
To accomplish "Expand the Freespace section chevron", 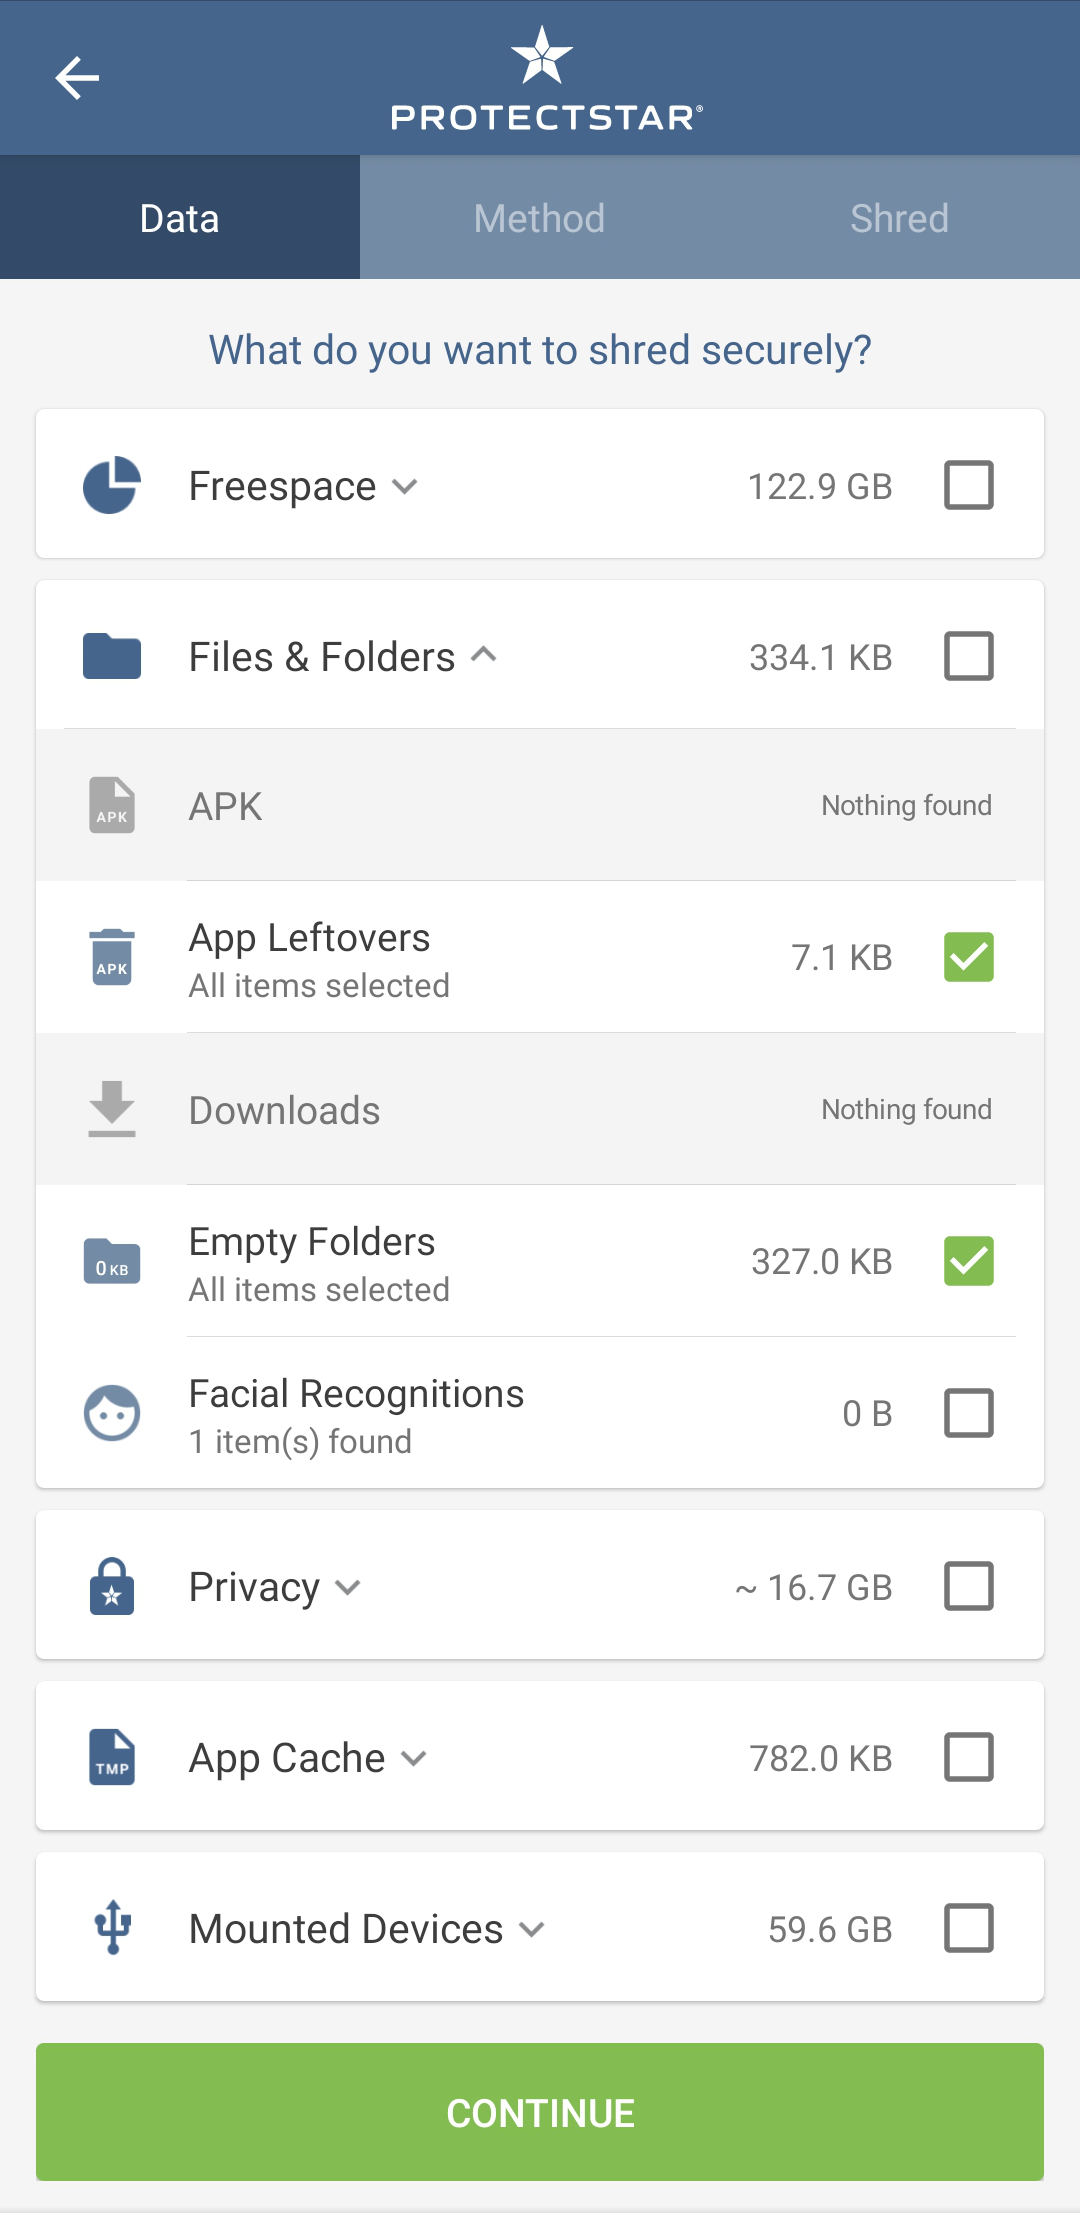I will click(x=405, y=487).
